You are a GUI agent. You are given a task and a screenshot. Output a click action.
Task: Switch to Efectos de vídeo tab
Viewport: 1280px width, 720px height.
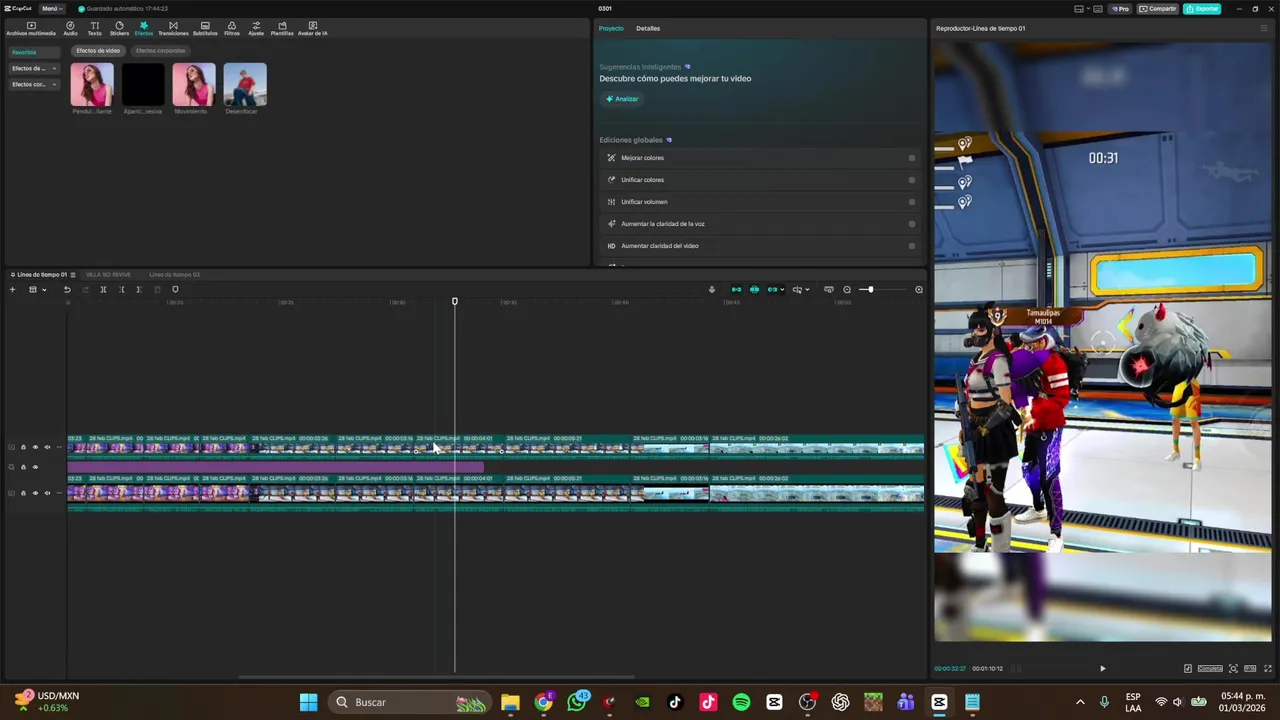click(98, 50)
